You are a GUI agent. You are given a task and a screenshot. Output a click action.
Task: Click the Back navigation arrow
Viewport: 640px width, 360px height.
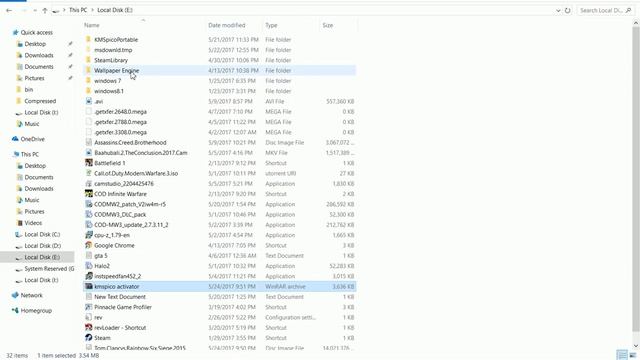point(9,10)
